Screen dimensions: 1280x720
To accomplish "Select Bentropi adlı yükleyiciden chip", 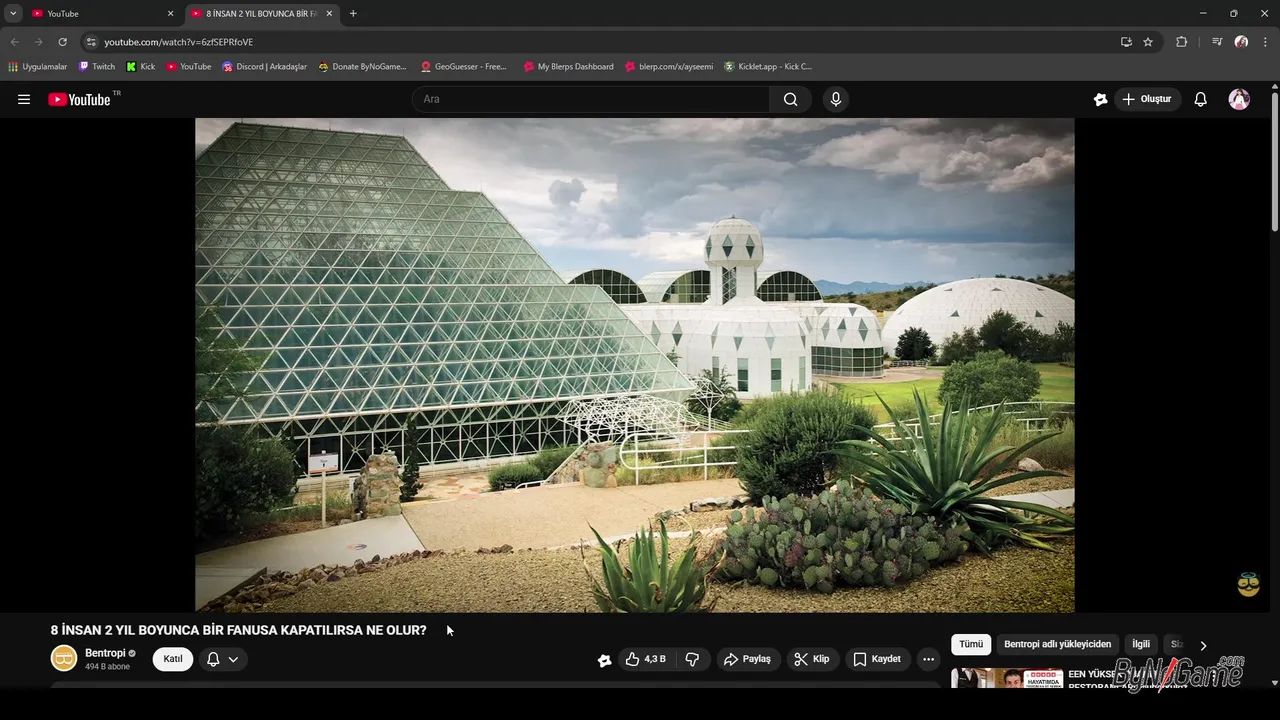I will 1057,644.
